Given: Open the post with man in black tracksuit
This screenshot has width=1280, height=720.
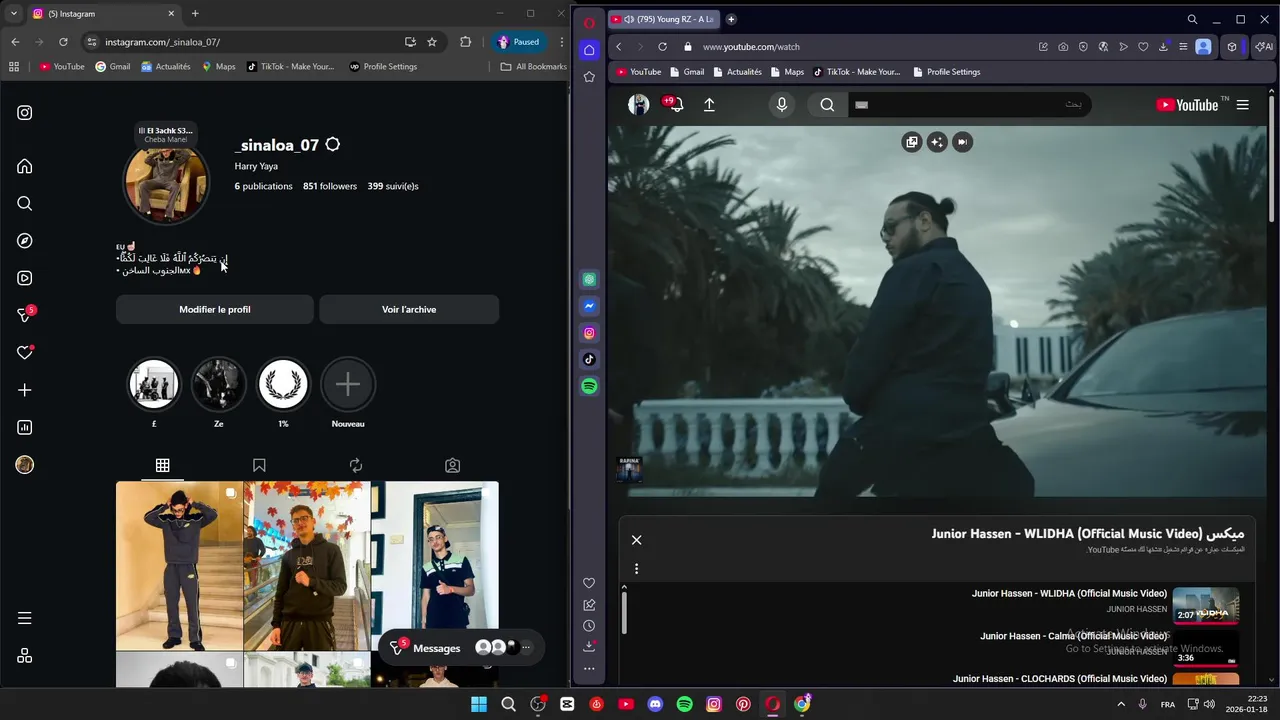Looking at the screenshot, I should (x=179, y=566).
